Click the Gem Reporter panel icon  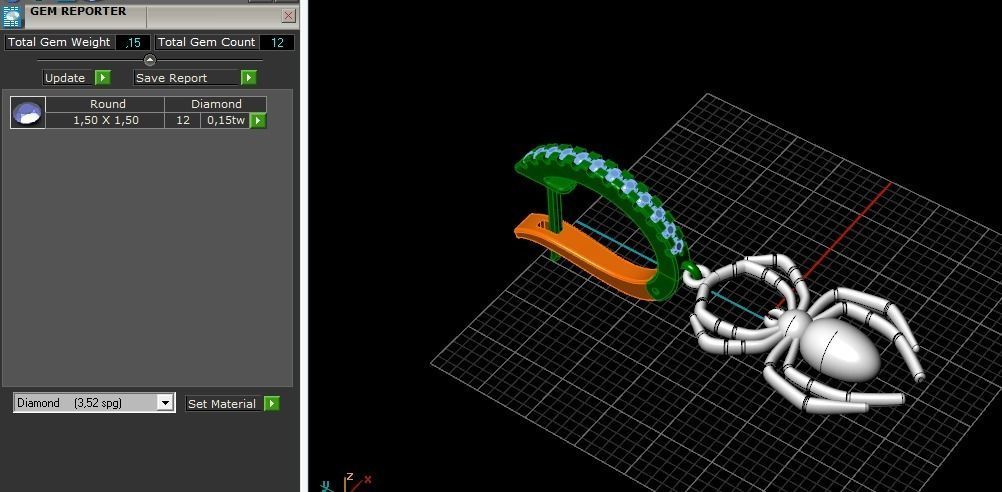pos(12,17)
